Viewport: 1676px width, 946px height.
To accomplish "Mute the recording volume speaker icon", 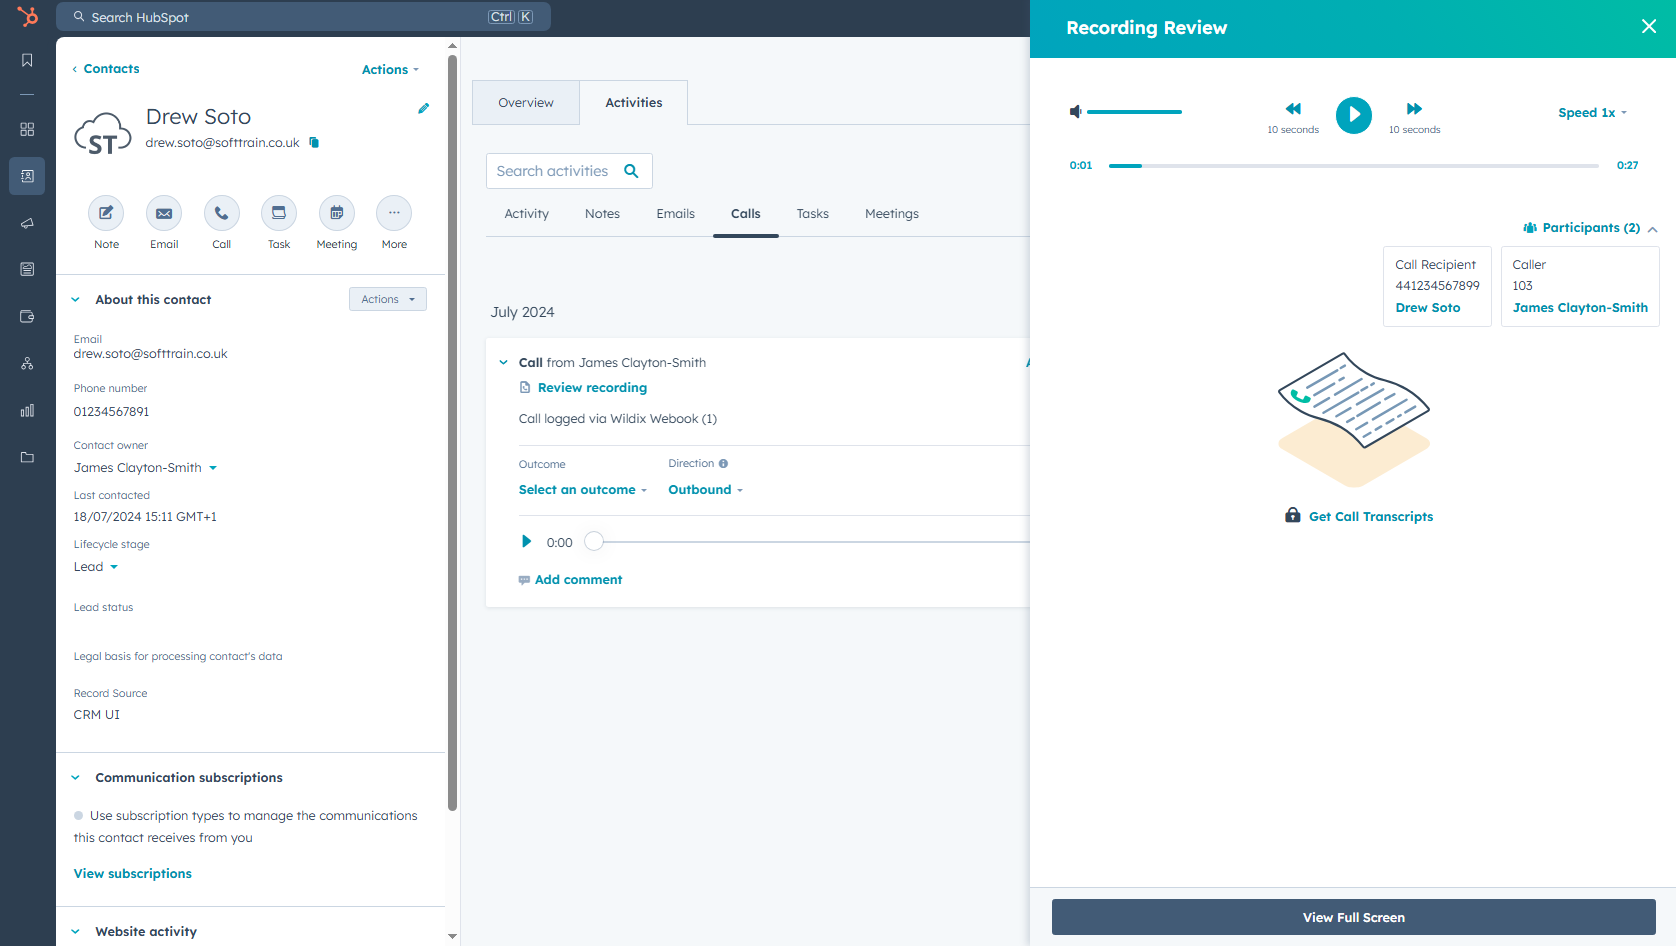I will click(1076, 112).
